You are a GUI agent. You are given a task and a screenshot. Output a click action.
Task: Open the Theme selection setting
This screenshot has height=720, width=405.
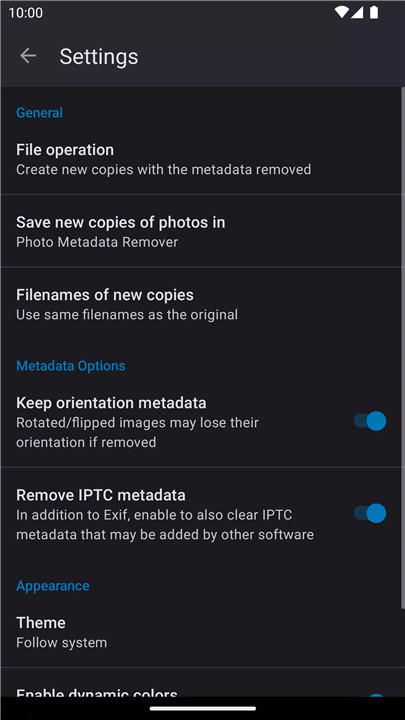(201, 632)
